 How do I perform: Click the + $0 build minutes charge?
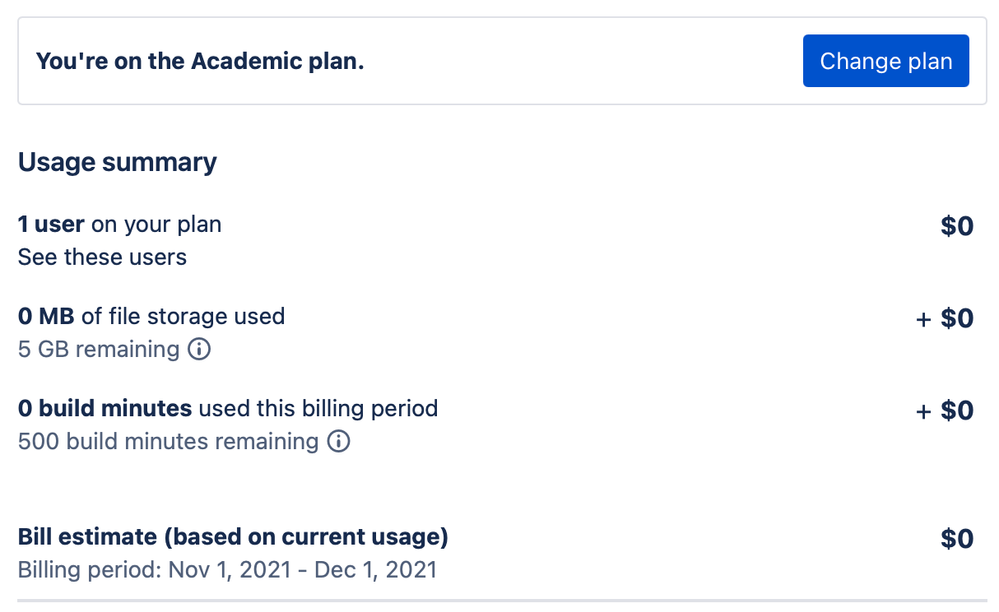pyautogui.click(x=944, y=410)
